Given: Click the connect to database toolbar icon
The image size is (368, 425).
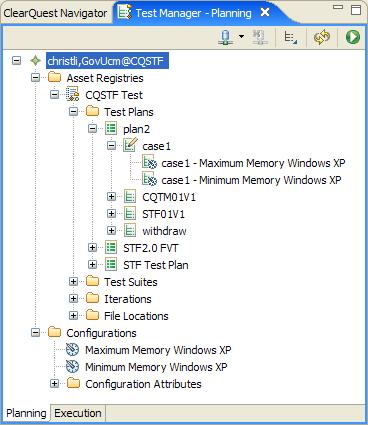Looking at the screenshot, I should 226,37.
